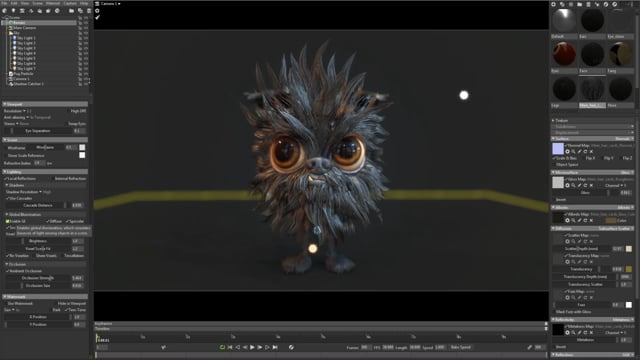The height and width of the screenshot is (360, 640).
Task: Clear Normal Map with its X icon
Action: pyautogui.click(x=591, y=151)
